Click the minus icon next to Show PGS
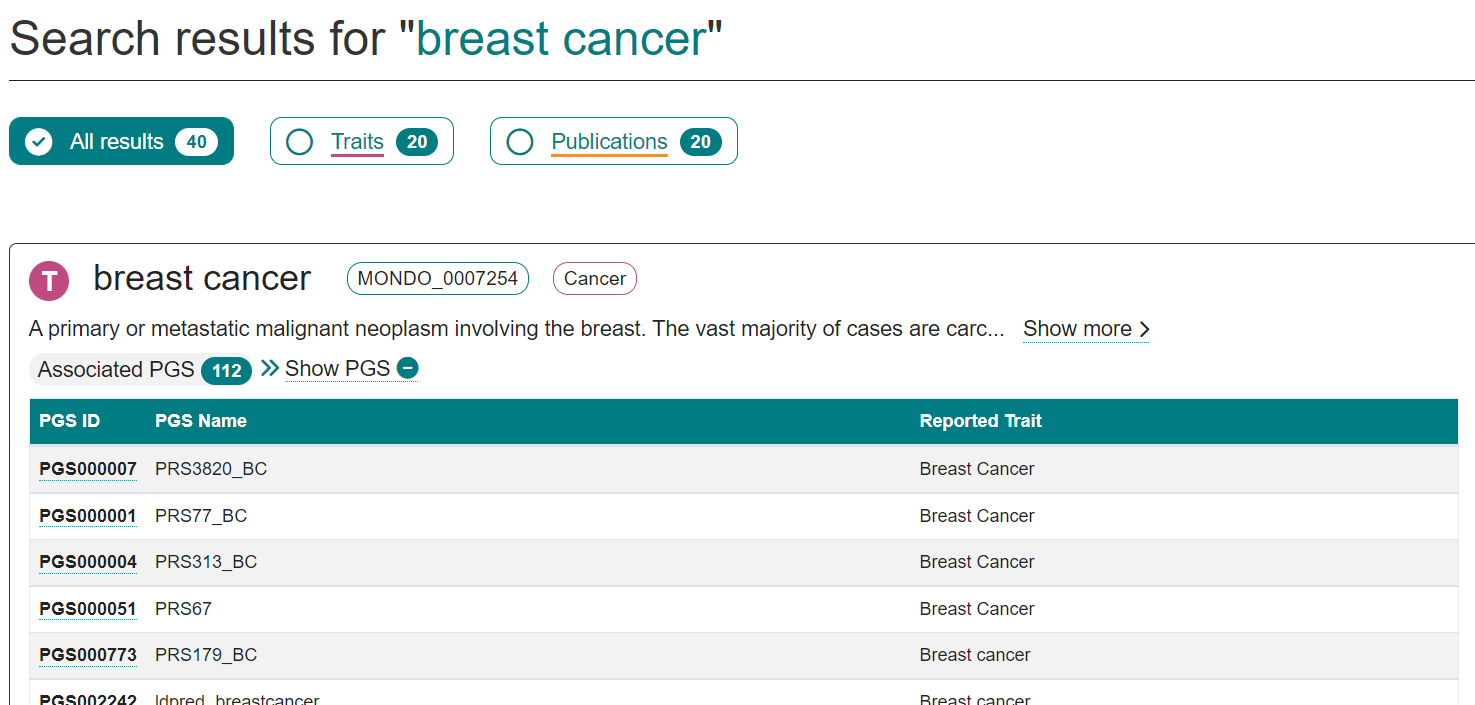Image resolution: width=1475 pixels, height=705 pixels. [x=408, y=368]
